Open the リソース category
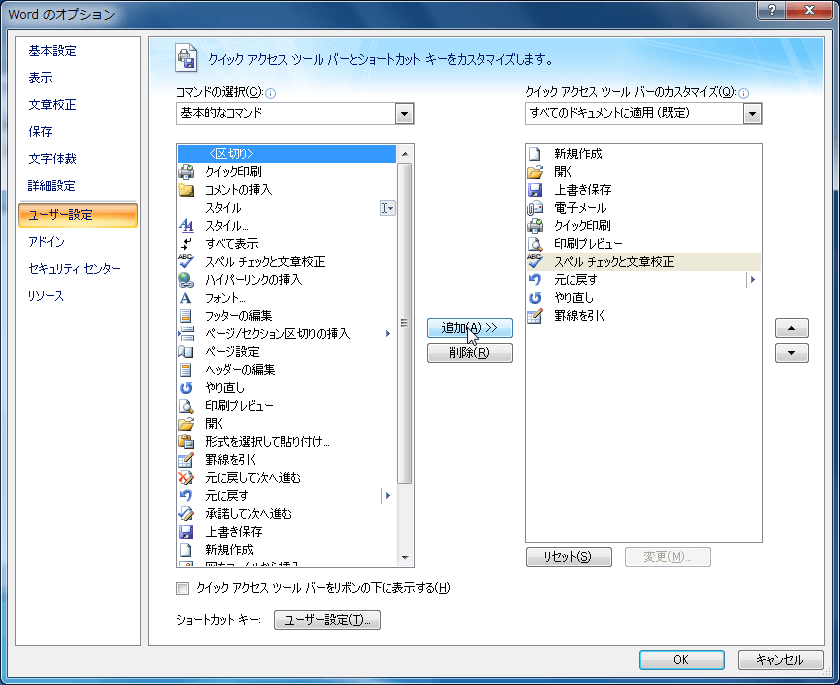 46,296
